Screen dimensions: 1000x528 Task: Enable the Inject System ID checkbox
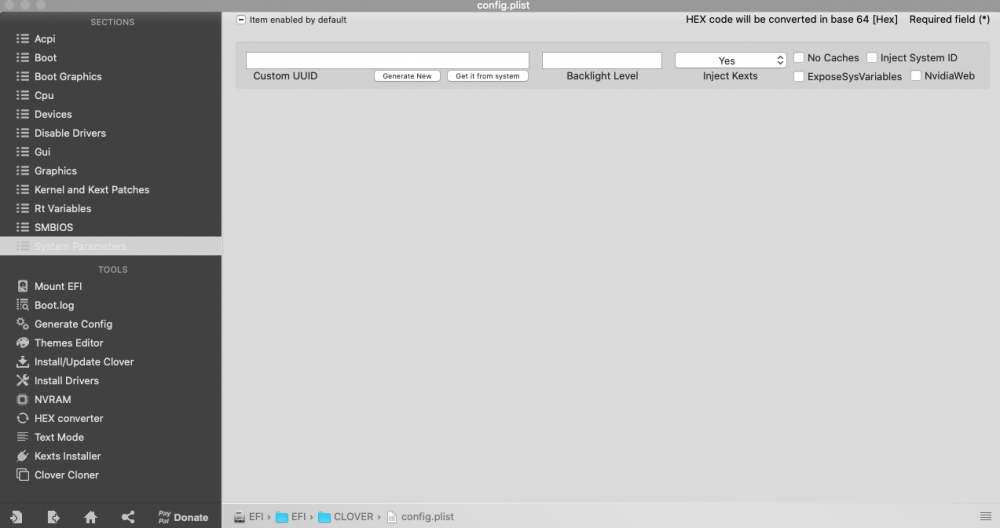(x=872, y=57)
